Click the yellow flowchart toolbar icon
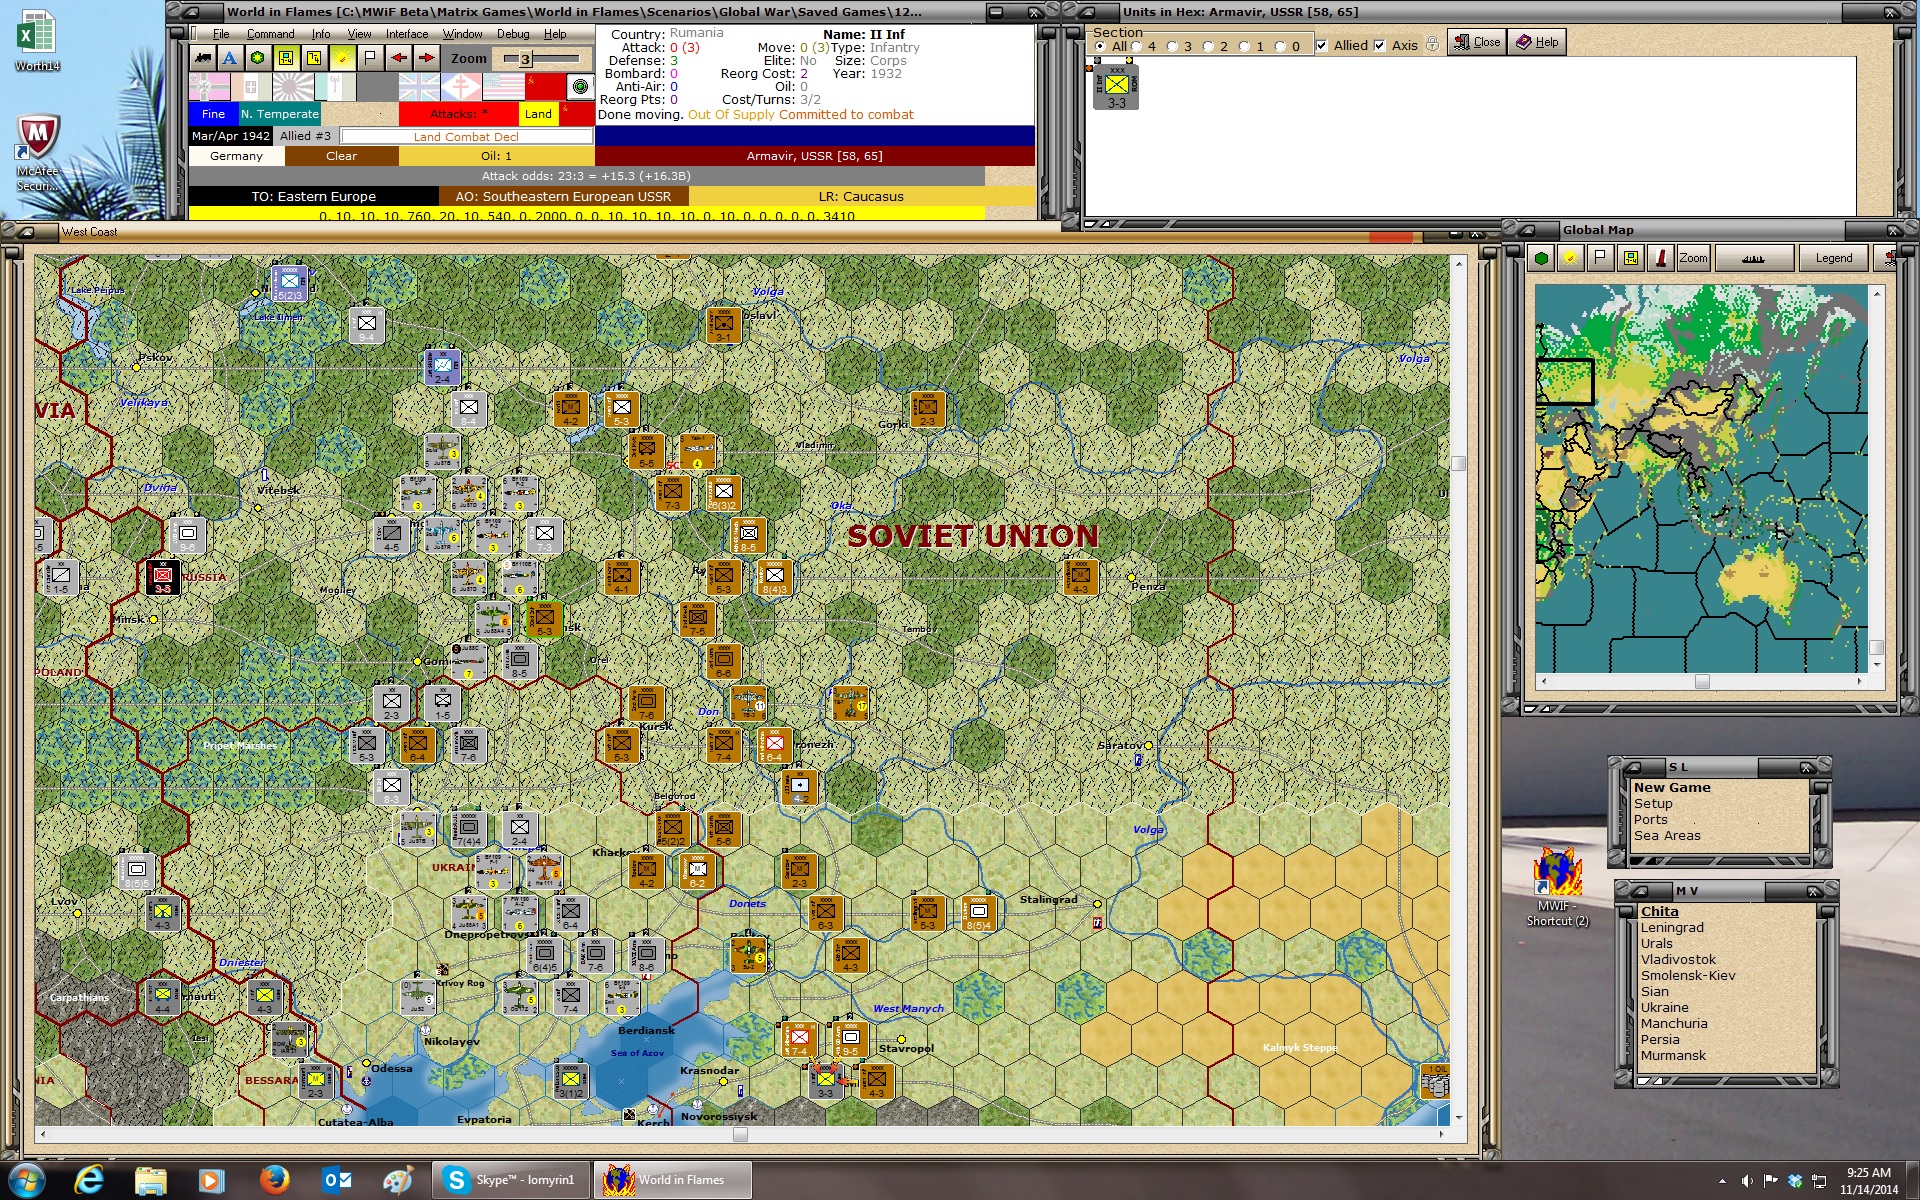The image size is (1920, 1200). pyautogui.click(x=314, y=58)
